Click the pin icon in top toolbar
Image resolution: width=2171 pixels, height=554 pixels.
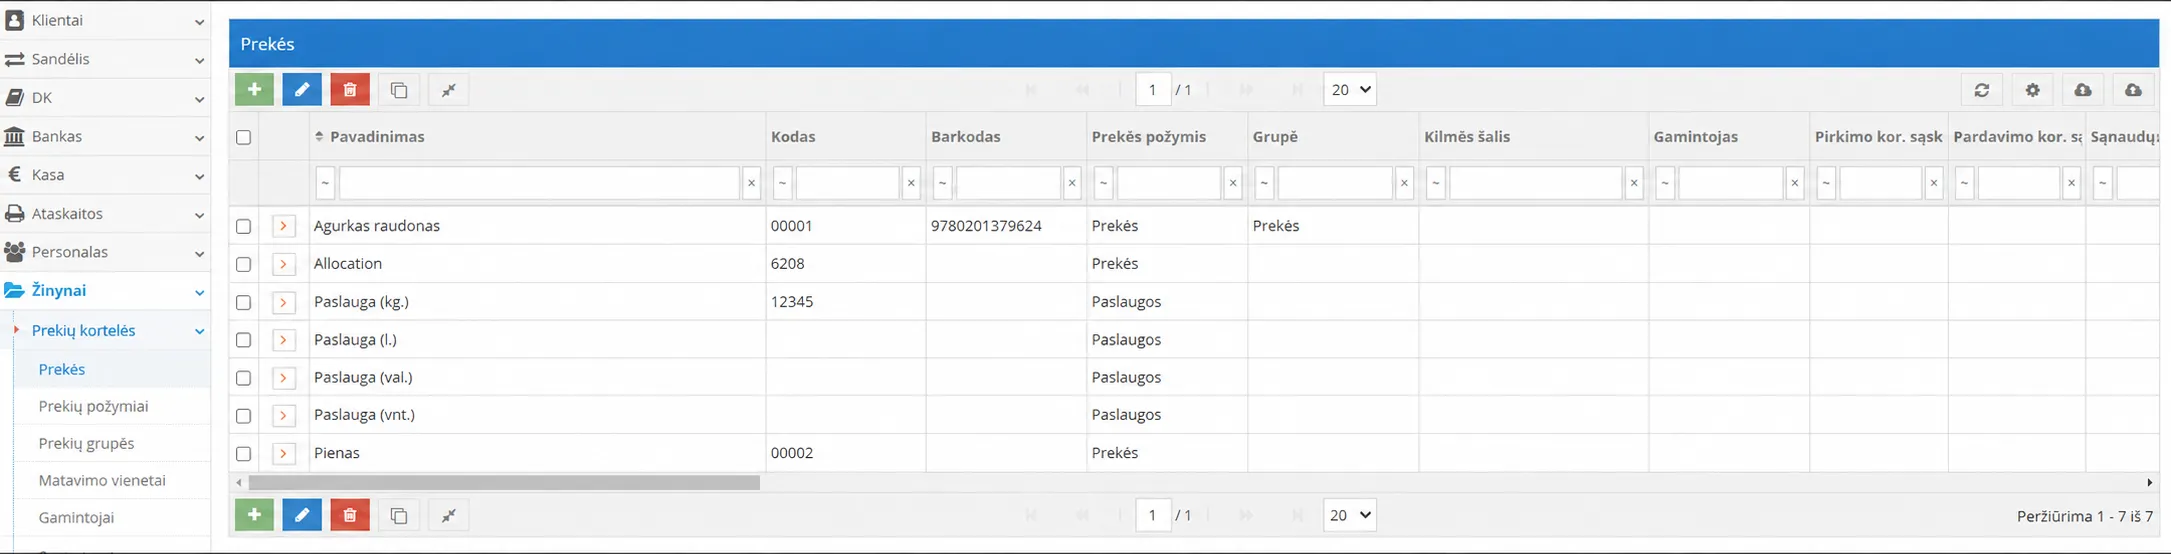pos(449,90)
